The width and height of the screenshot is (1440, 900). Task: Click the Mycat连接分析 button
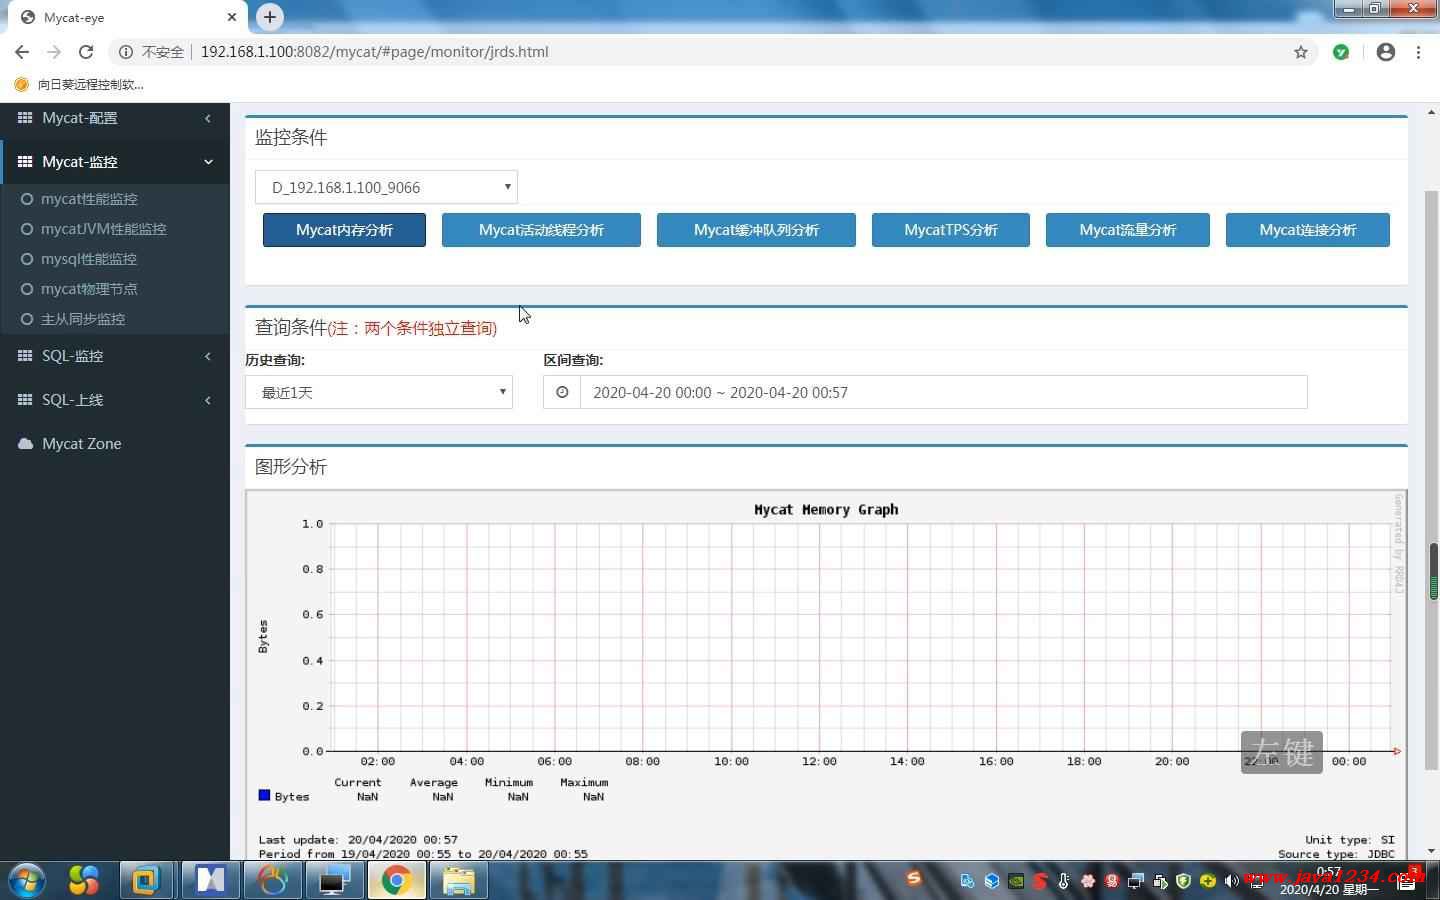[1308, 230]
